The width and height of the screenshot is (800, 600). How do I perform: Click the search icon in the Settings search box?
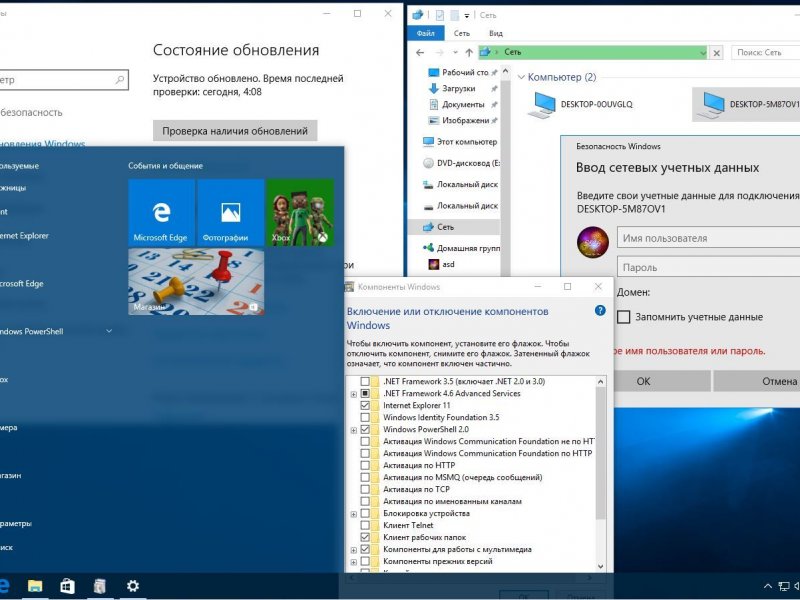pyautogui.click(x=120, y=80)
